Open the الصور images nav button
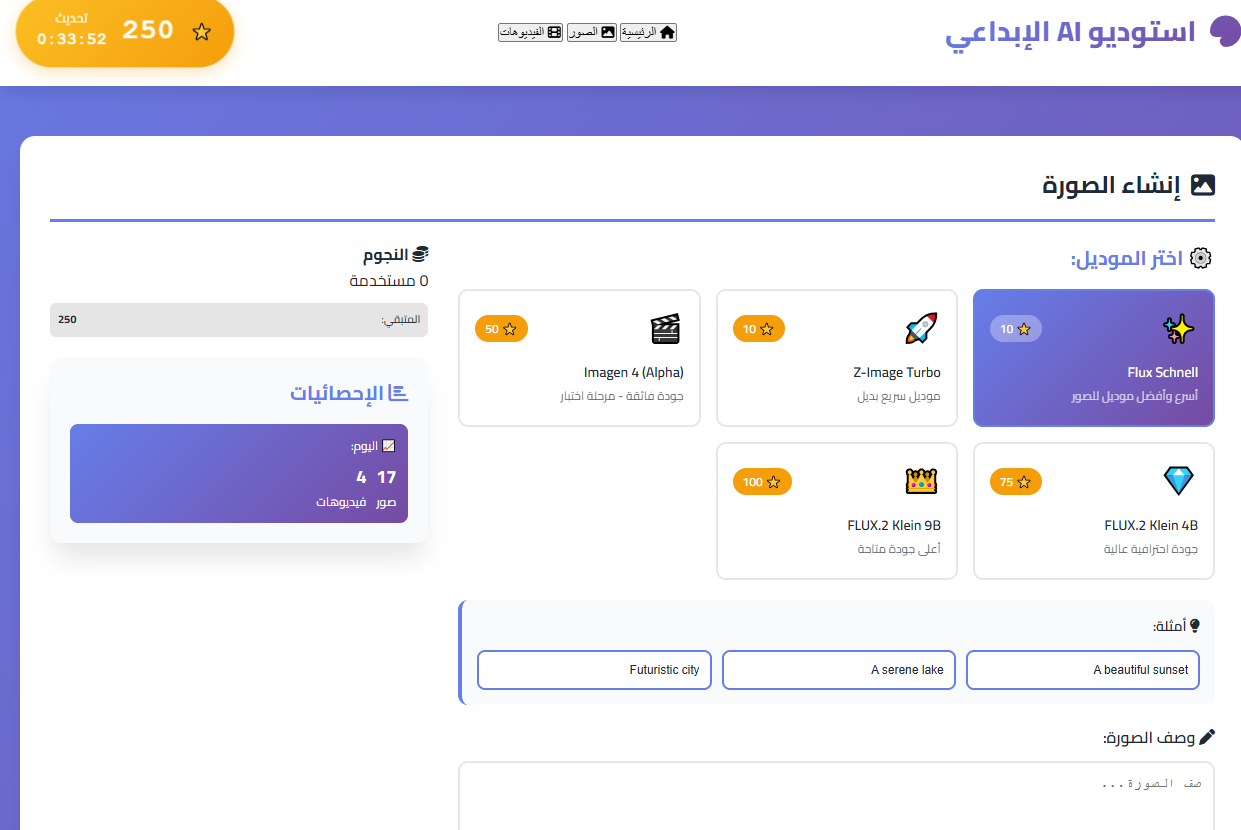The image size is (1241, 830). (591, 32)
